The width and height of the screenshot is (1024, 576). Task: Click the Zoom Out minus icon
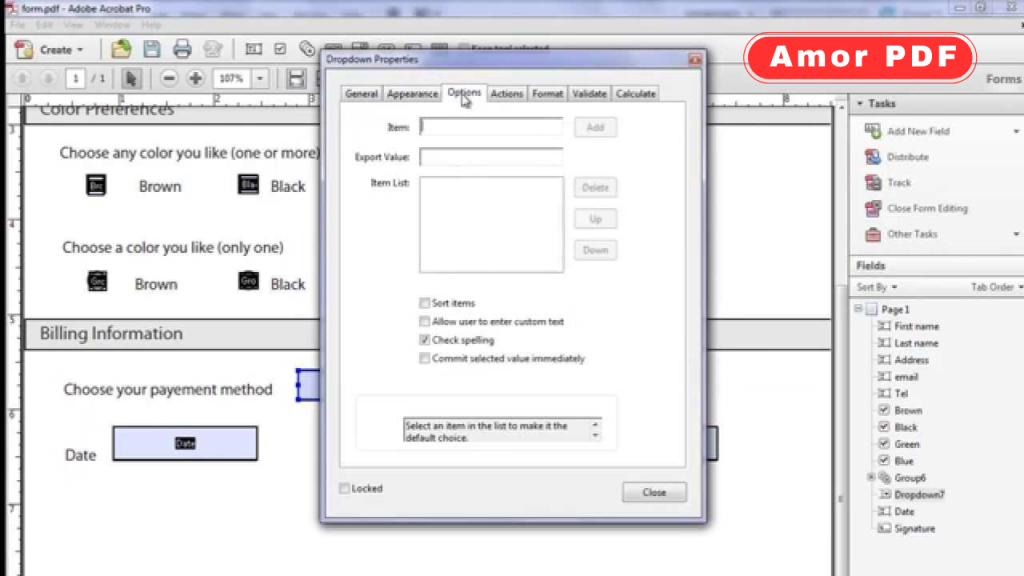[x=169, y=78]
